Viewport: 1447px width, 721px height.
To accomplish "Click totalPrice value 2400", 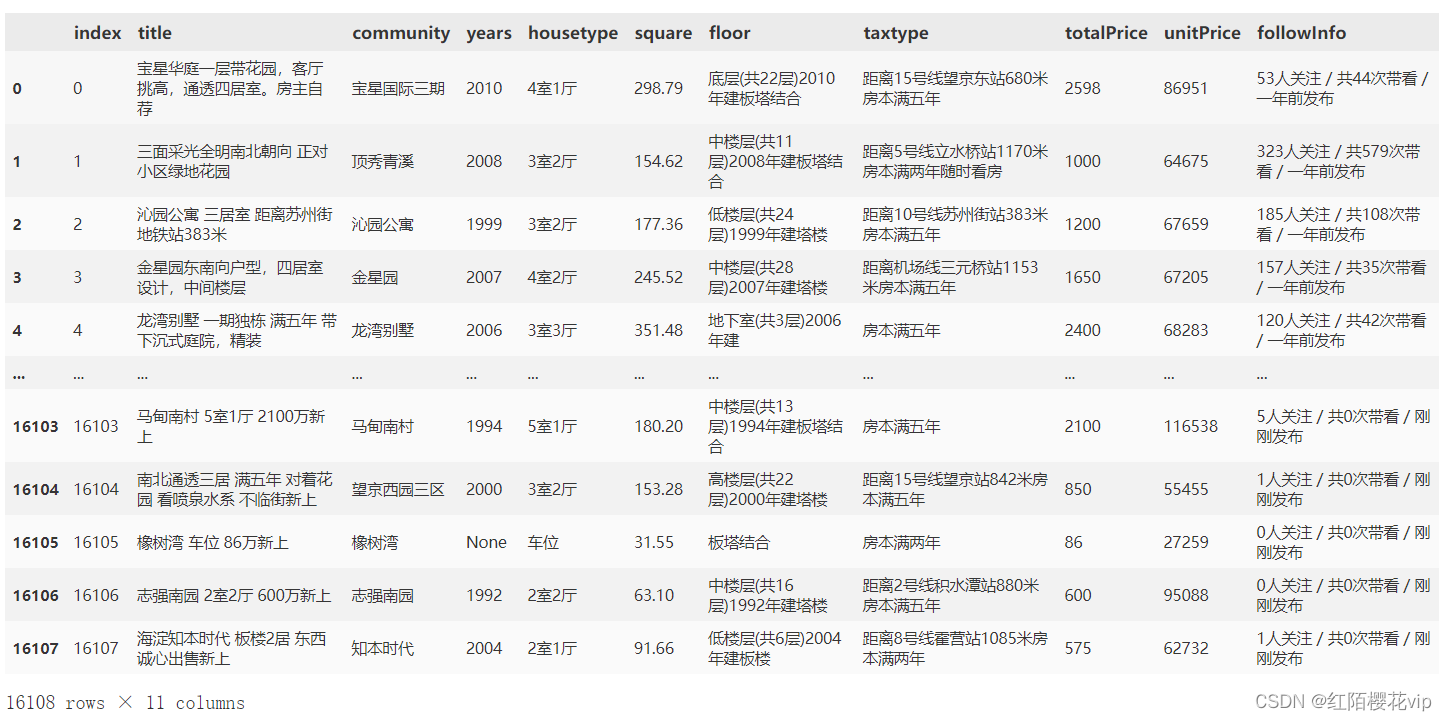I will (x=1082, y=330).
